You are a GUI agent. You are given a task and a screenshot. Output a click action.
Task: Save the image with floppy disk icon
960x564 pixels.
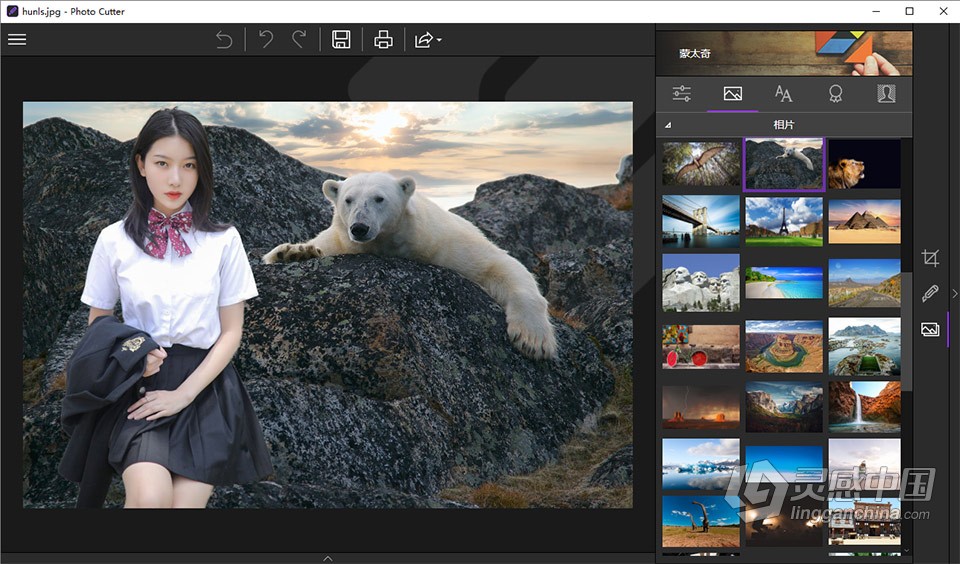click(x=341, y=40)
